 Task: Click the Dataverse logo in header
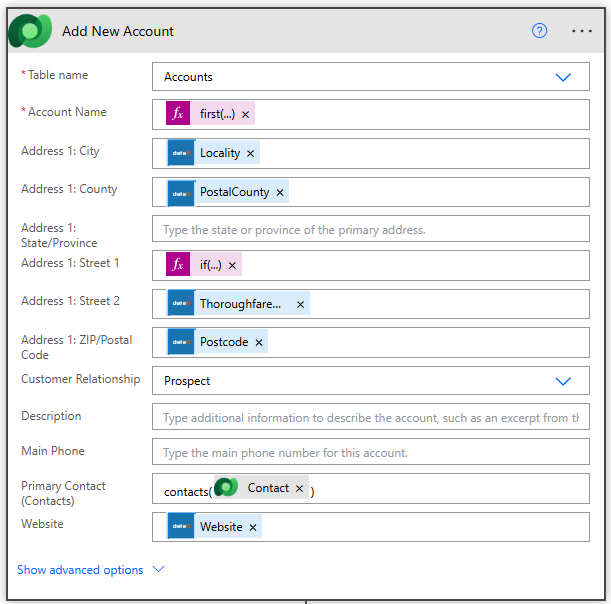[x=30, y=31]
